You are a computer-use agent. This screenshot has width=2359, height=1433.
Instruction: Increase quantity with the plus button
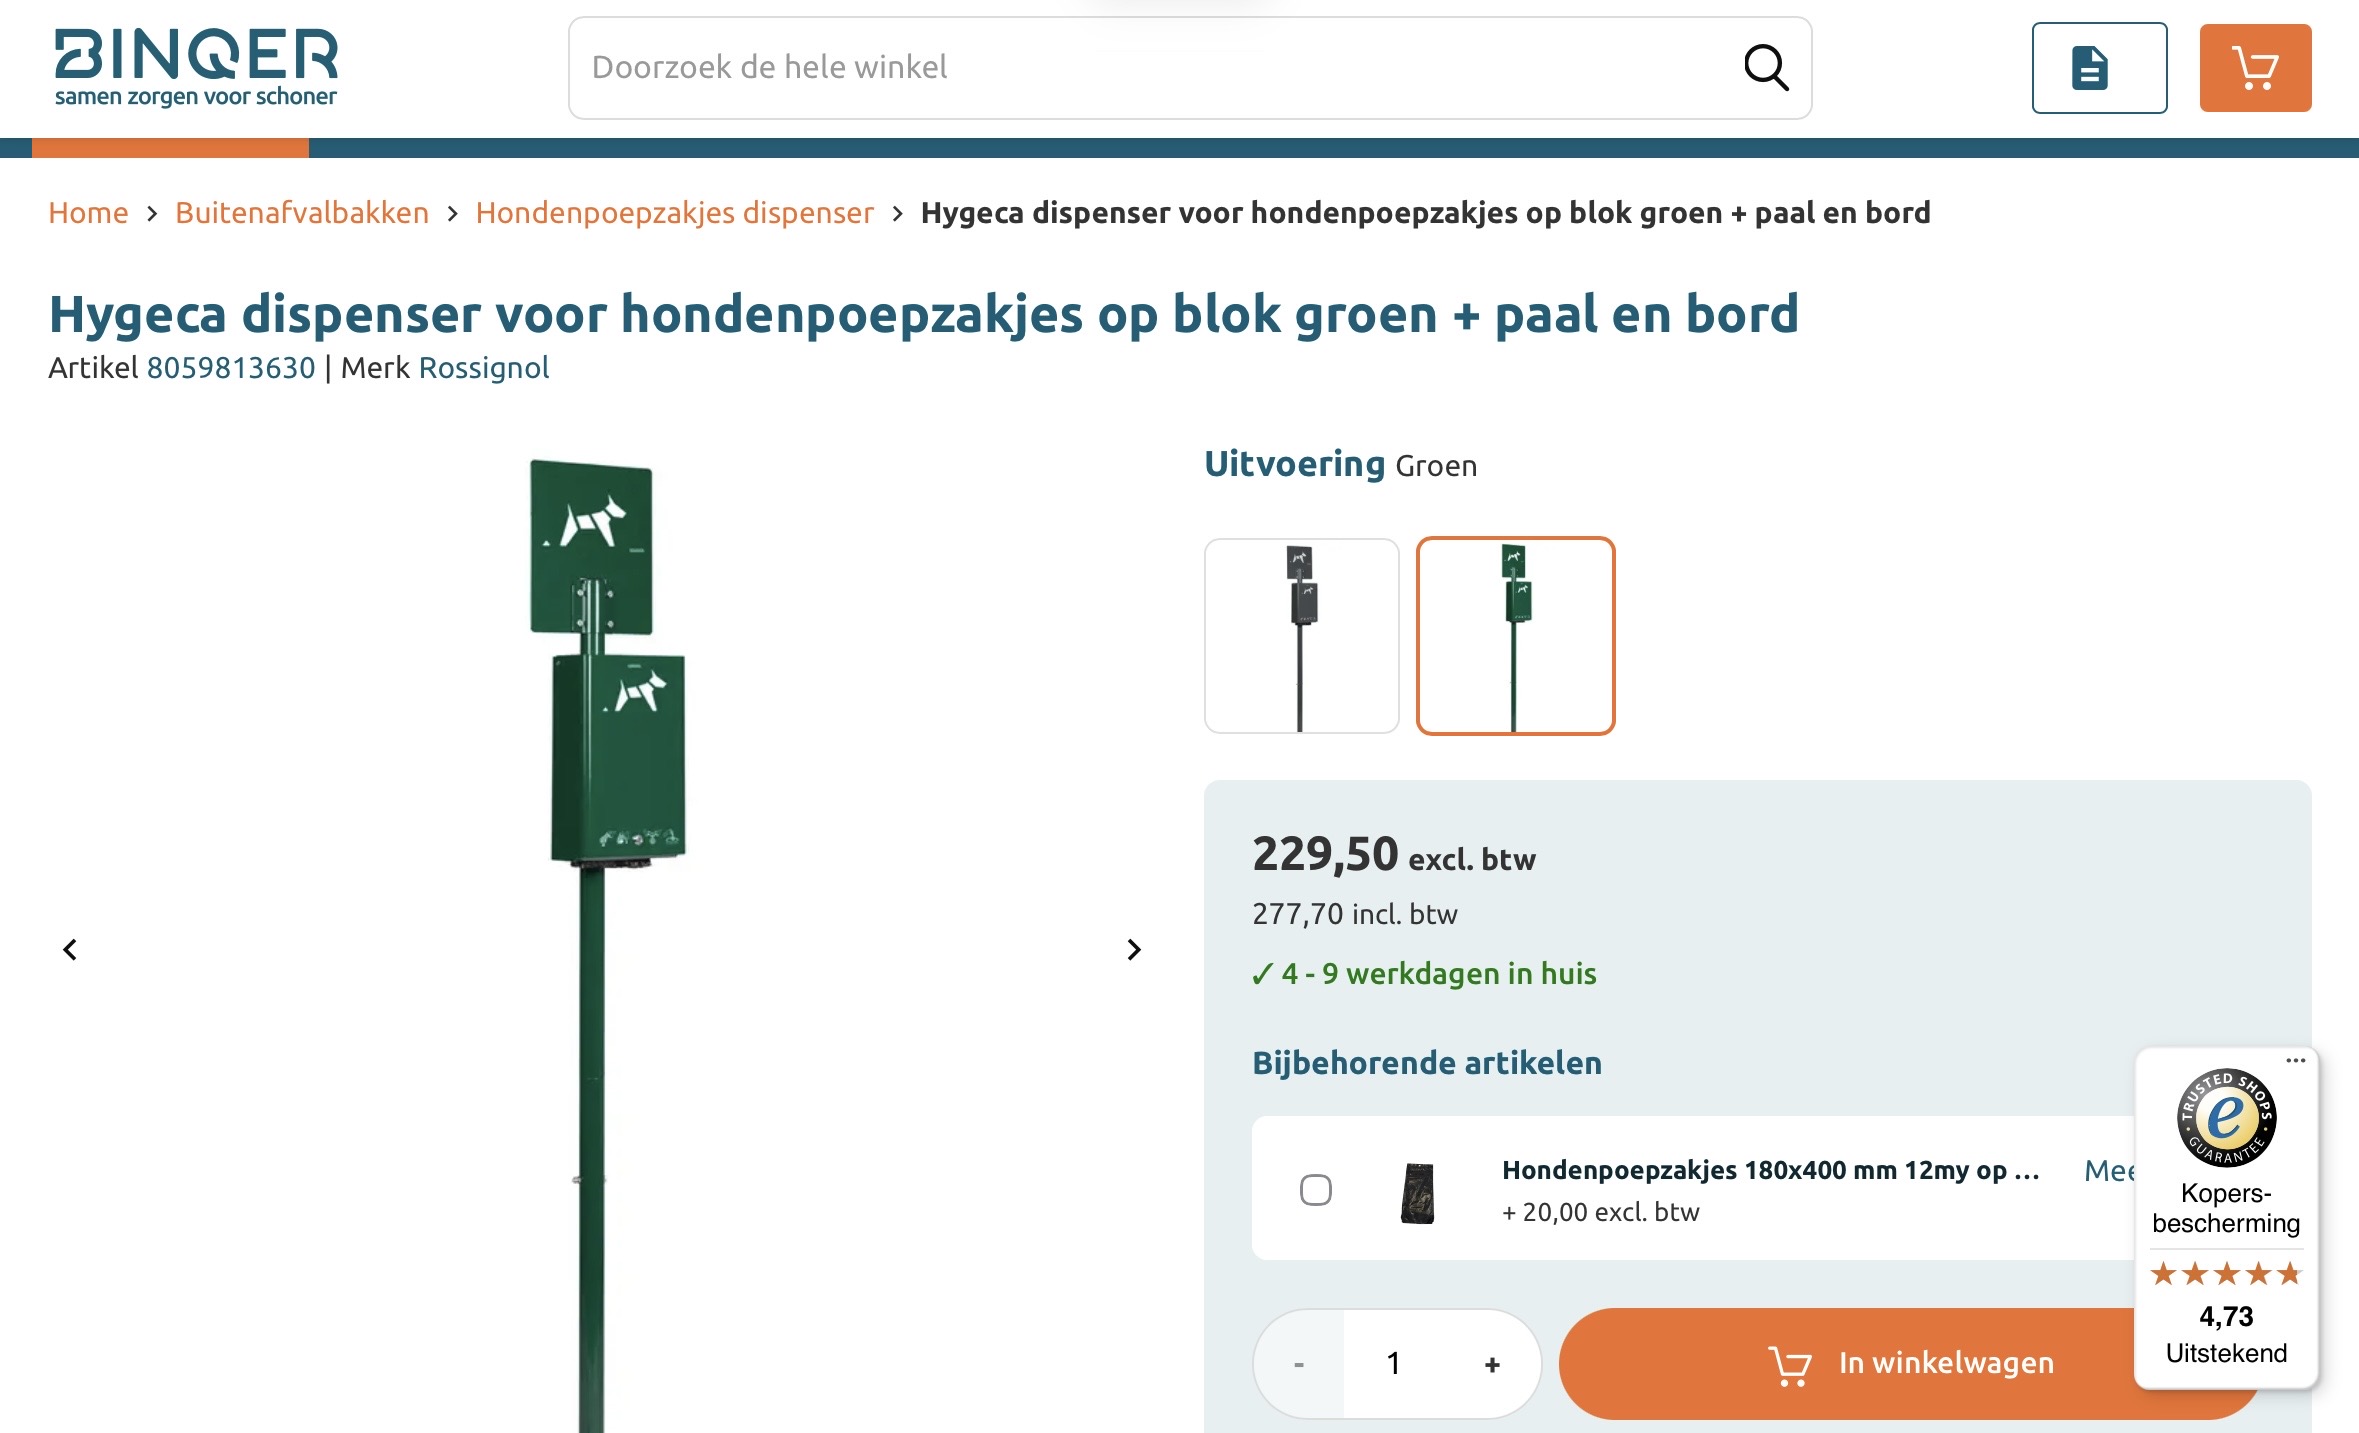click(1492, 1364)
